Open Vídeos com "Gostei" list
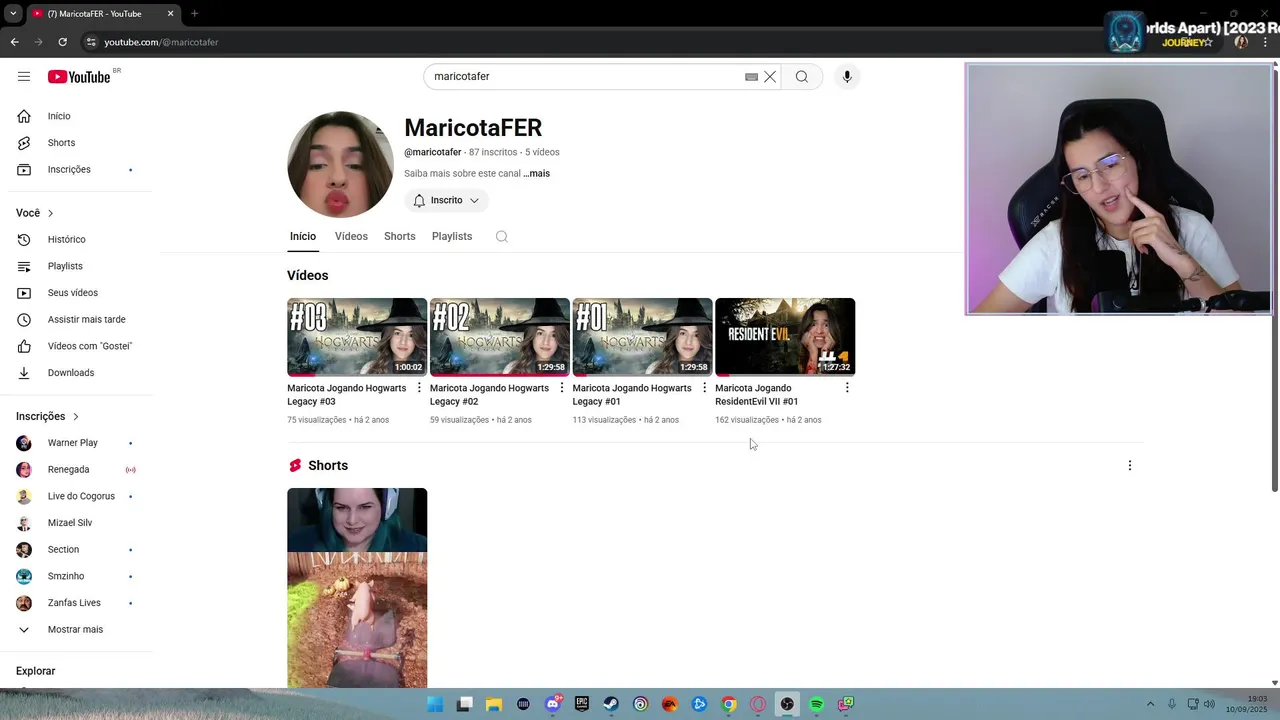 [x=76, y=346]
